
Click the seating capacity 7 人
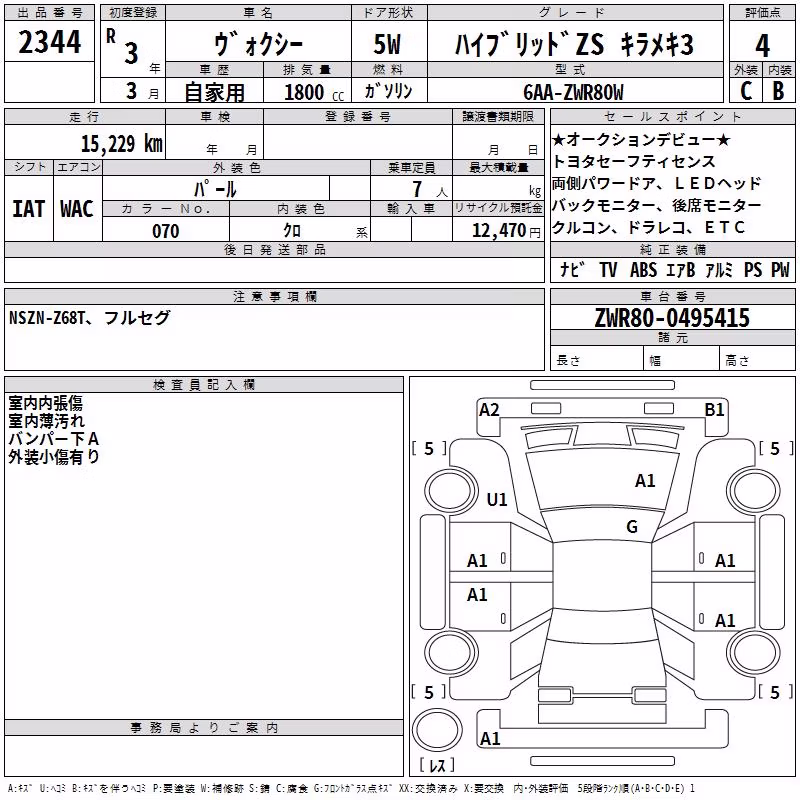pyautogui.click(x=430, y=189)
